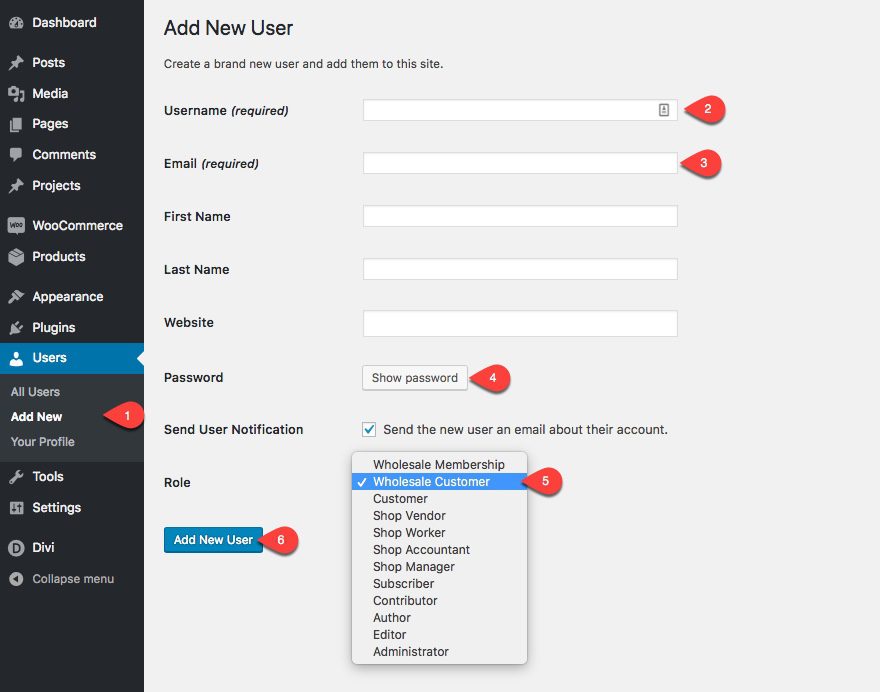
Task: Click the Divi circle icon
Action: point(16,548)
